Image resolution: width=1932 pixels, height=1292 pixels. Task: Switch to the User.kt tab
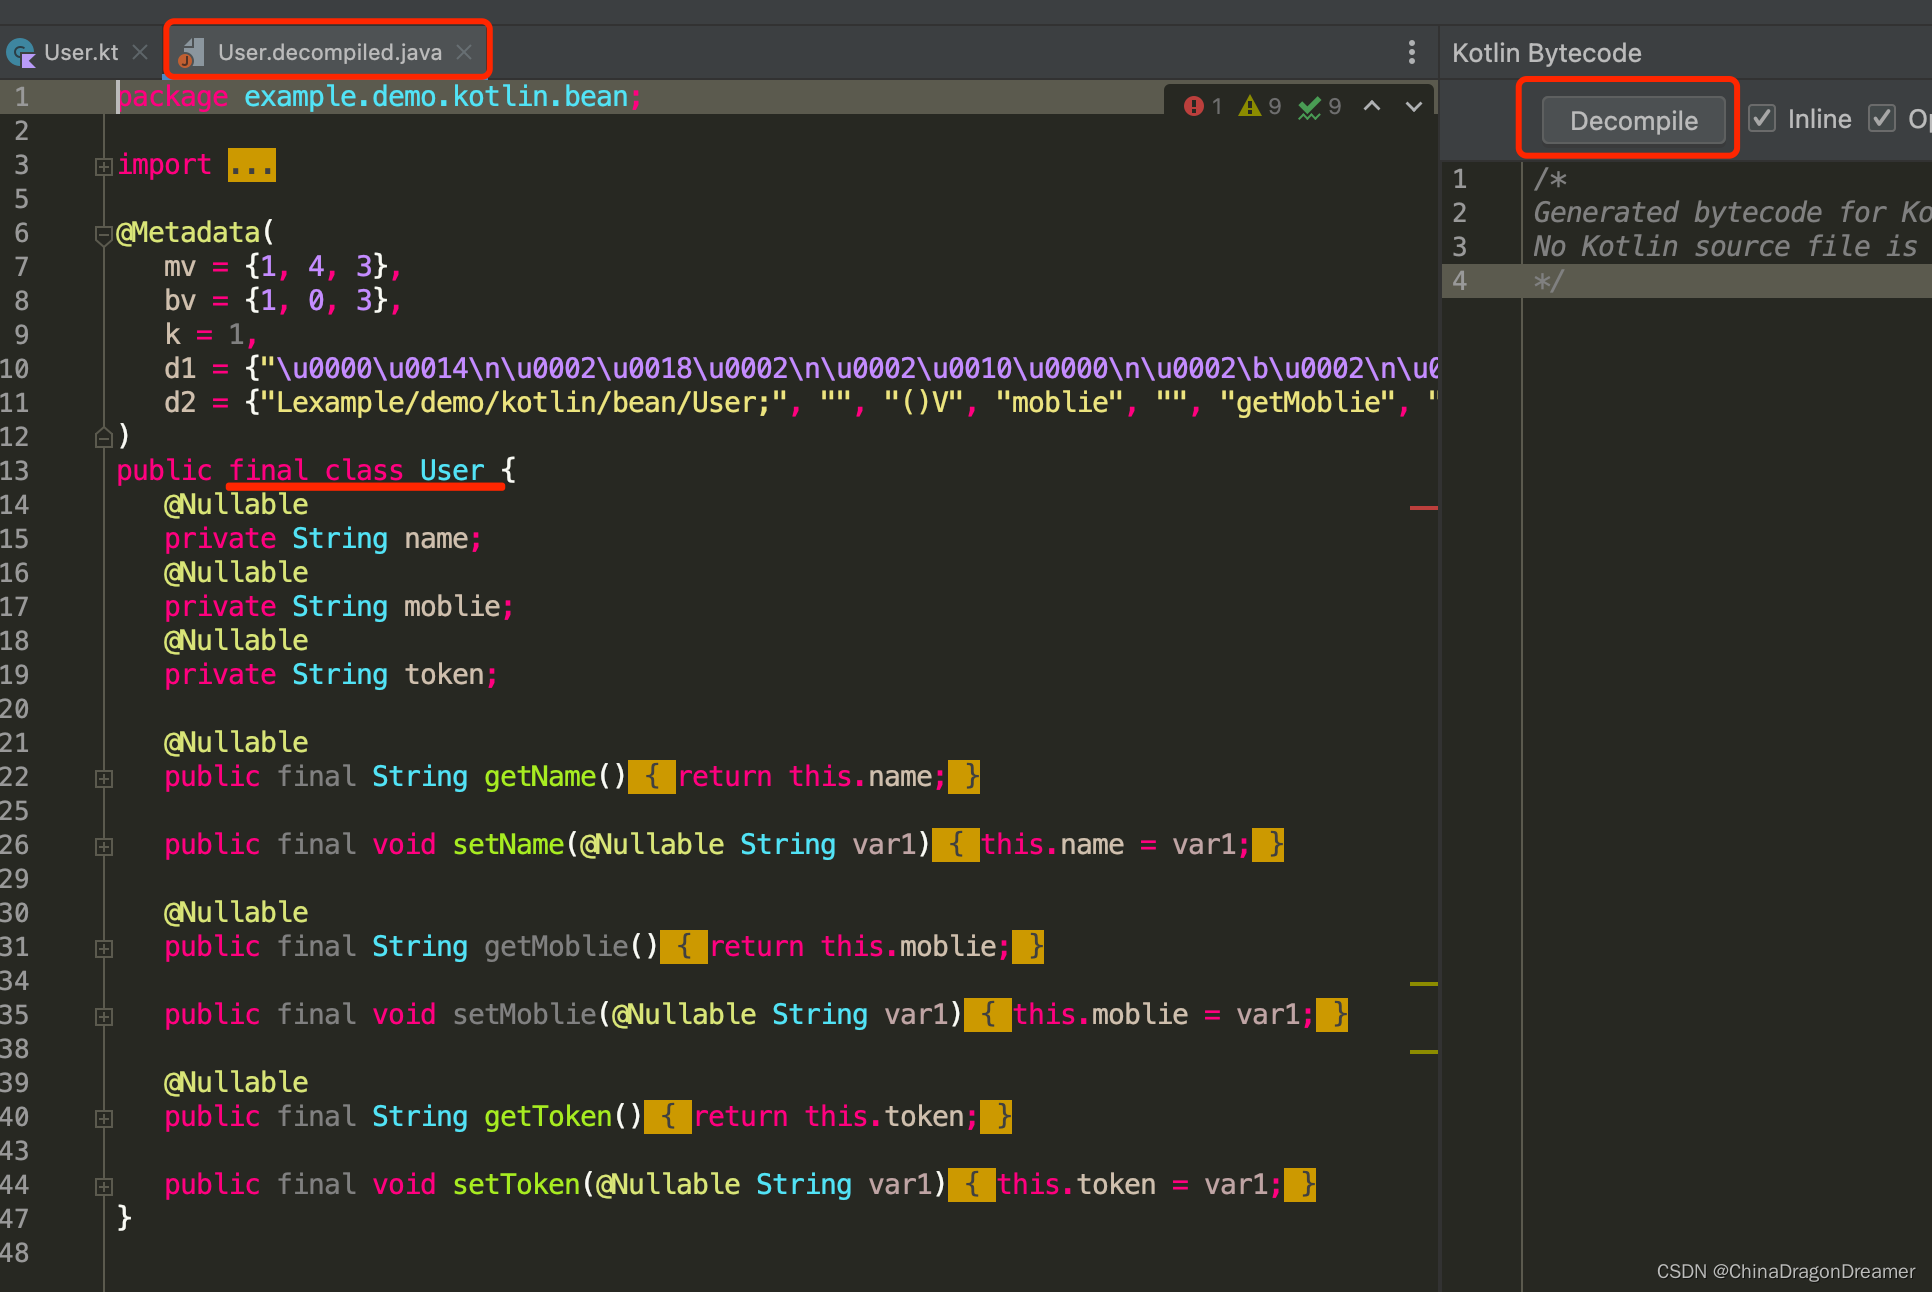pyautogui.click(x=80, y=52)
